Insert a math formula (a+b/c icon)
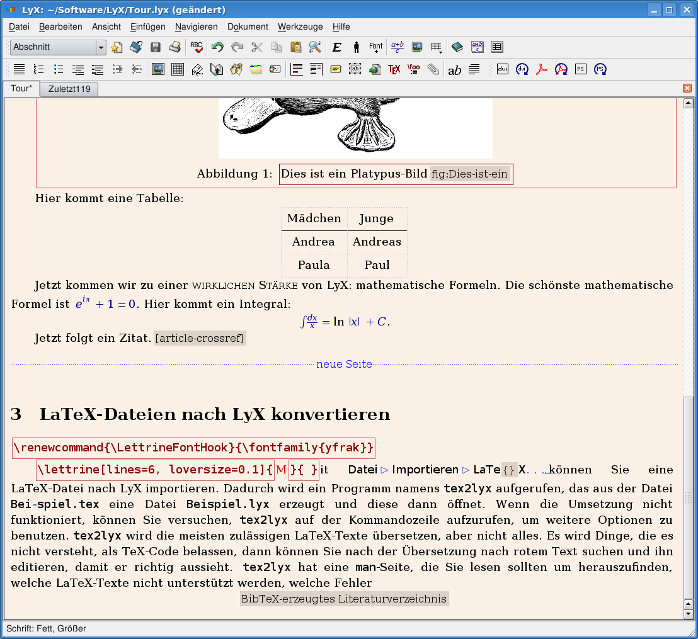The image size is (698, 639). 397,47
